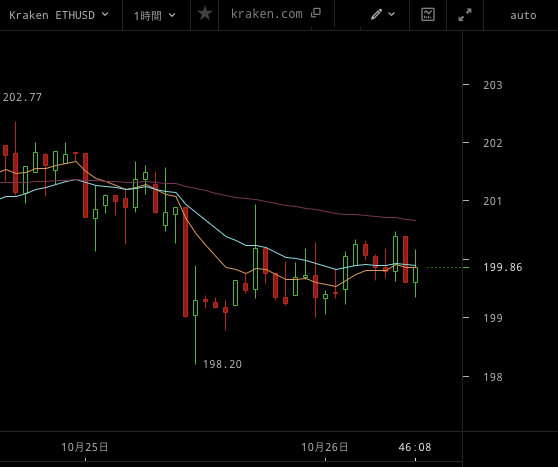Click the 10月26日 date label
This screenshot has height=467, width=558.
325,447
